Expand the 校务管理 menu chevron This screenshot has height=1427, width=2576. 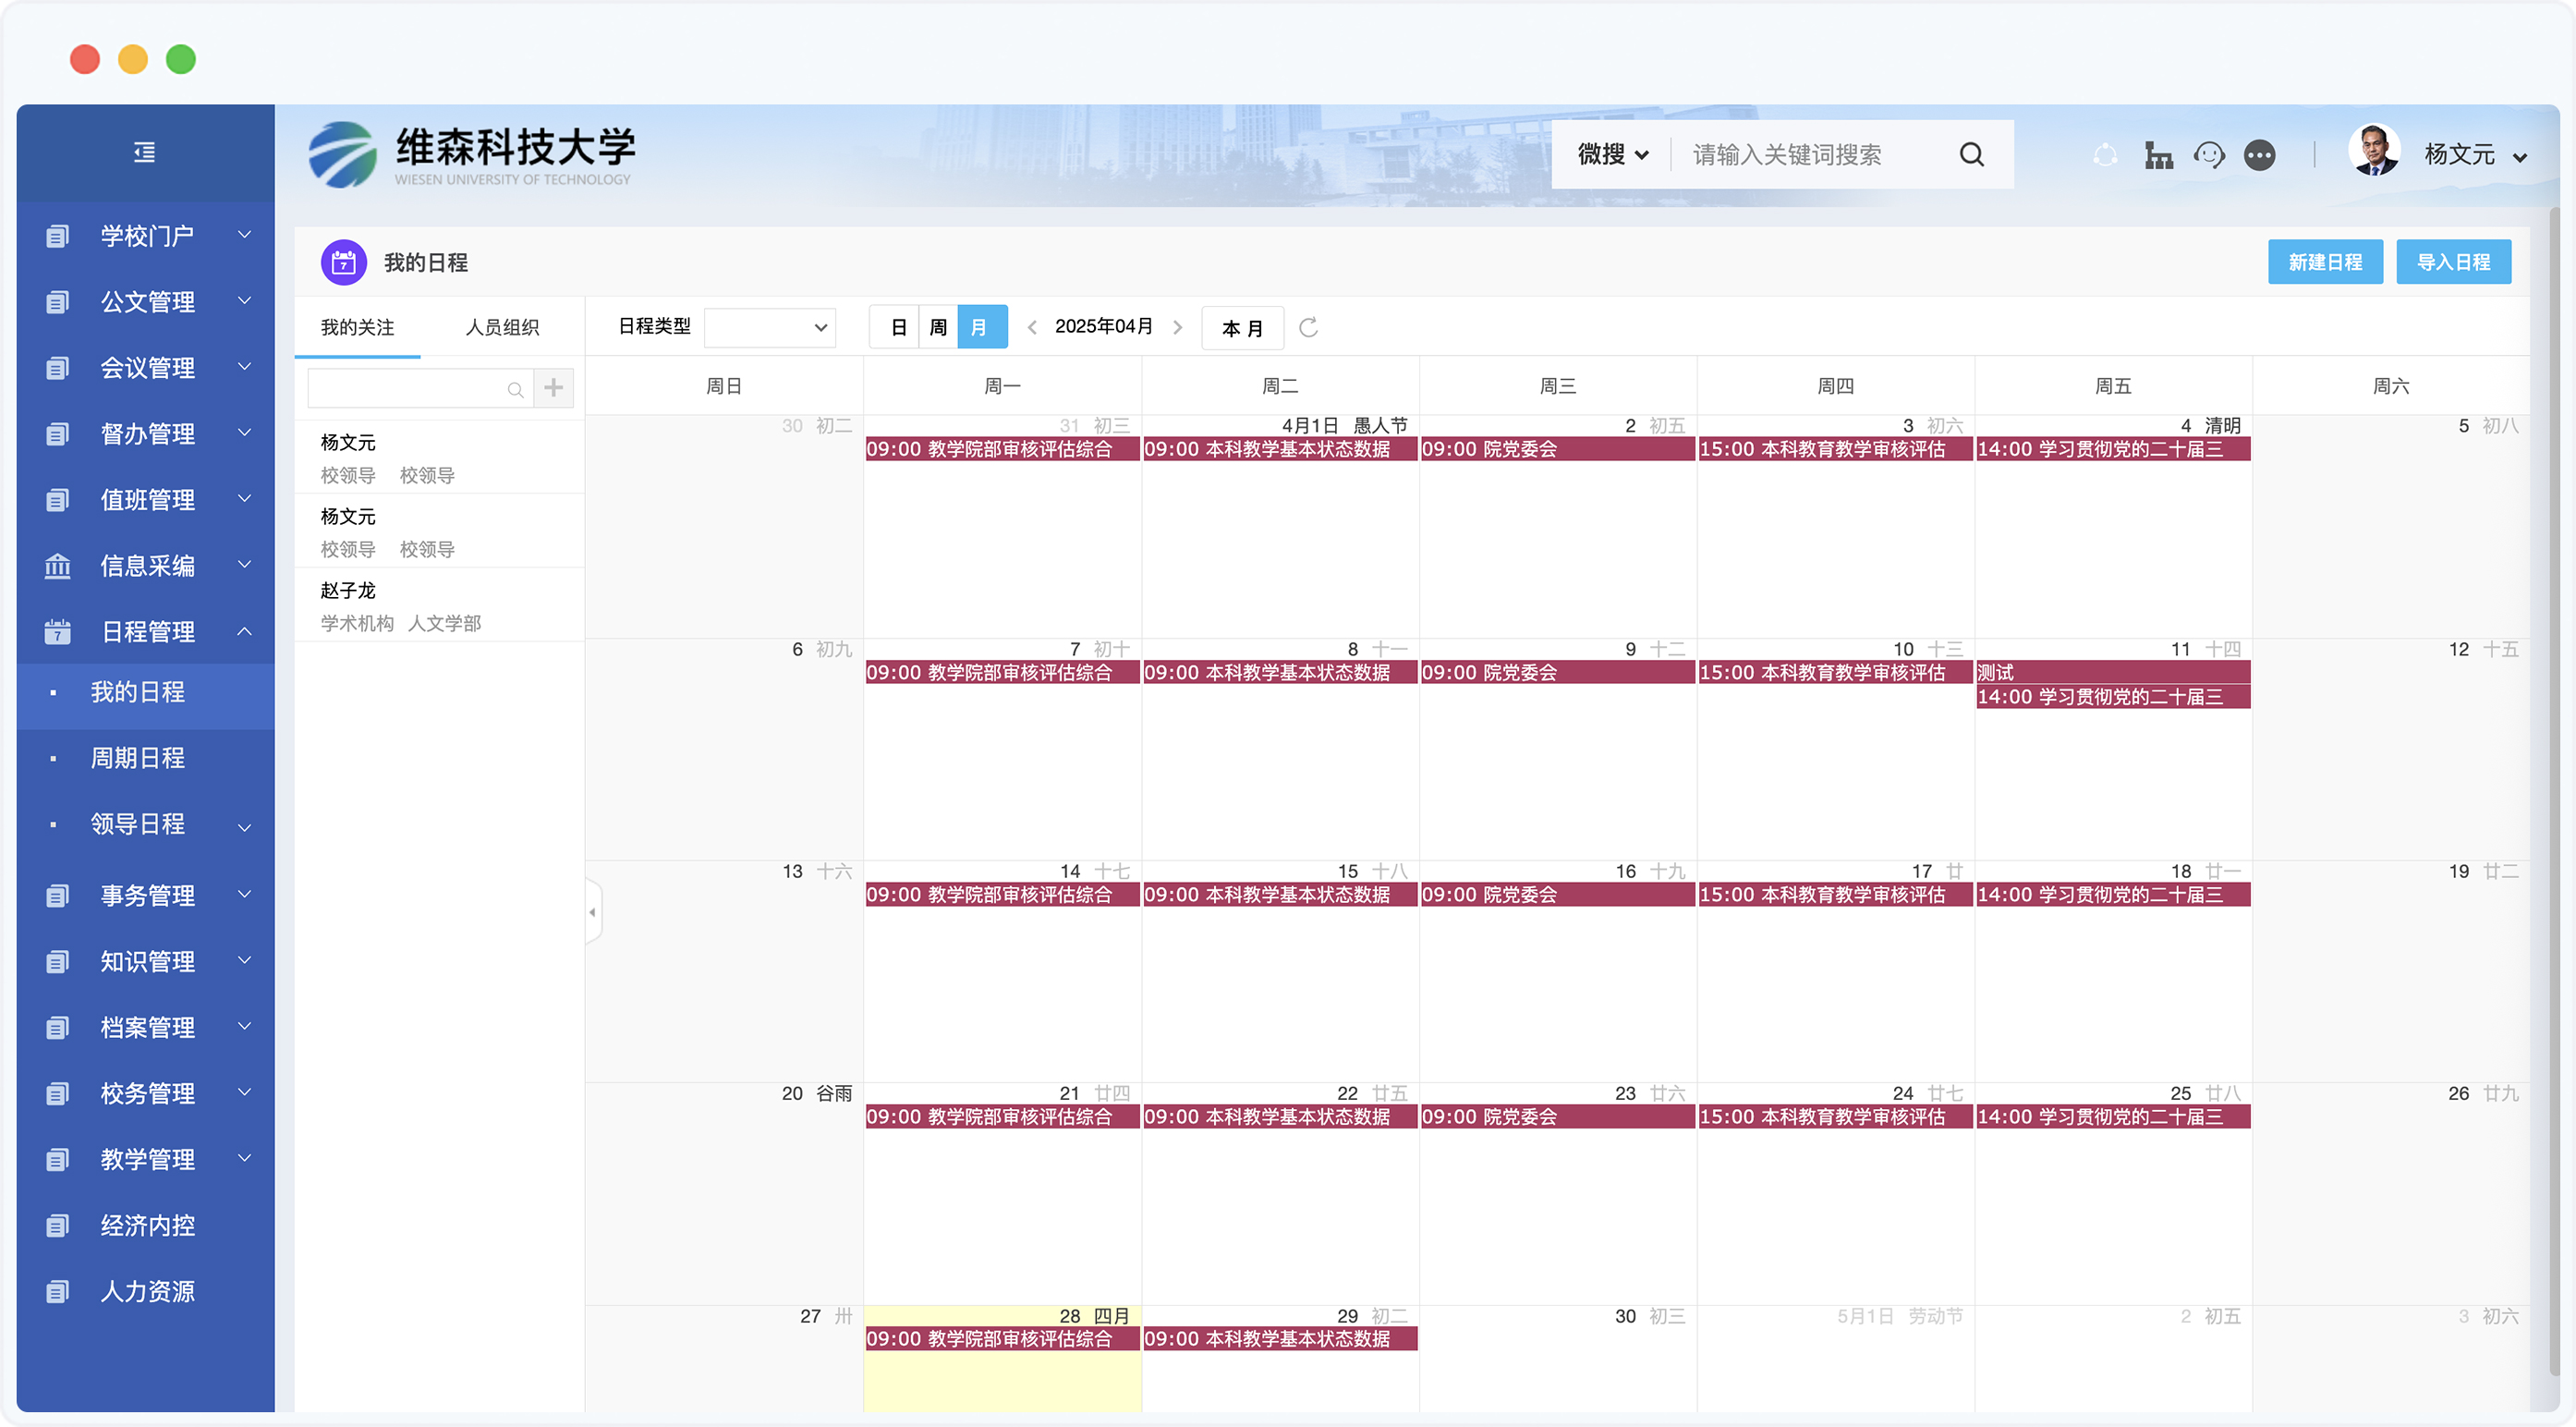click(x=244, y=1092)
